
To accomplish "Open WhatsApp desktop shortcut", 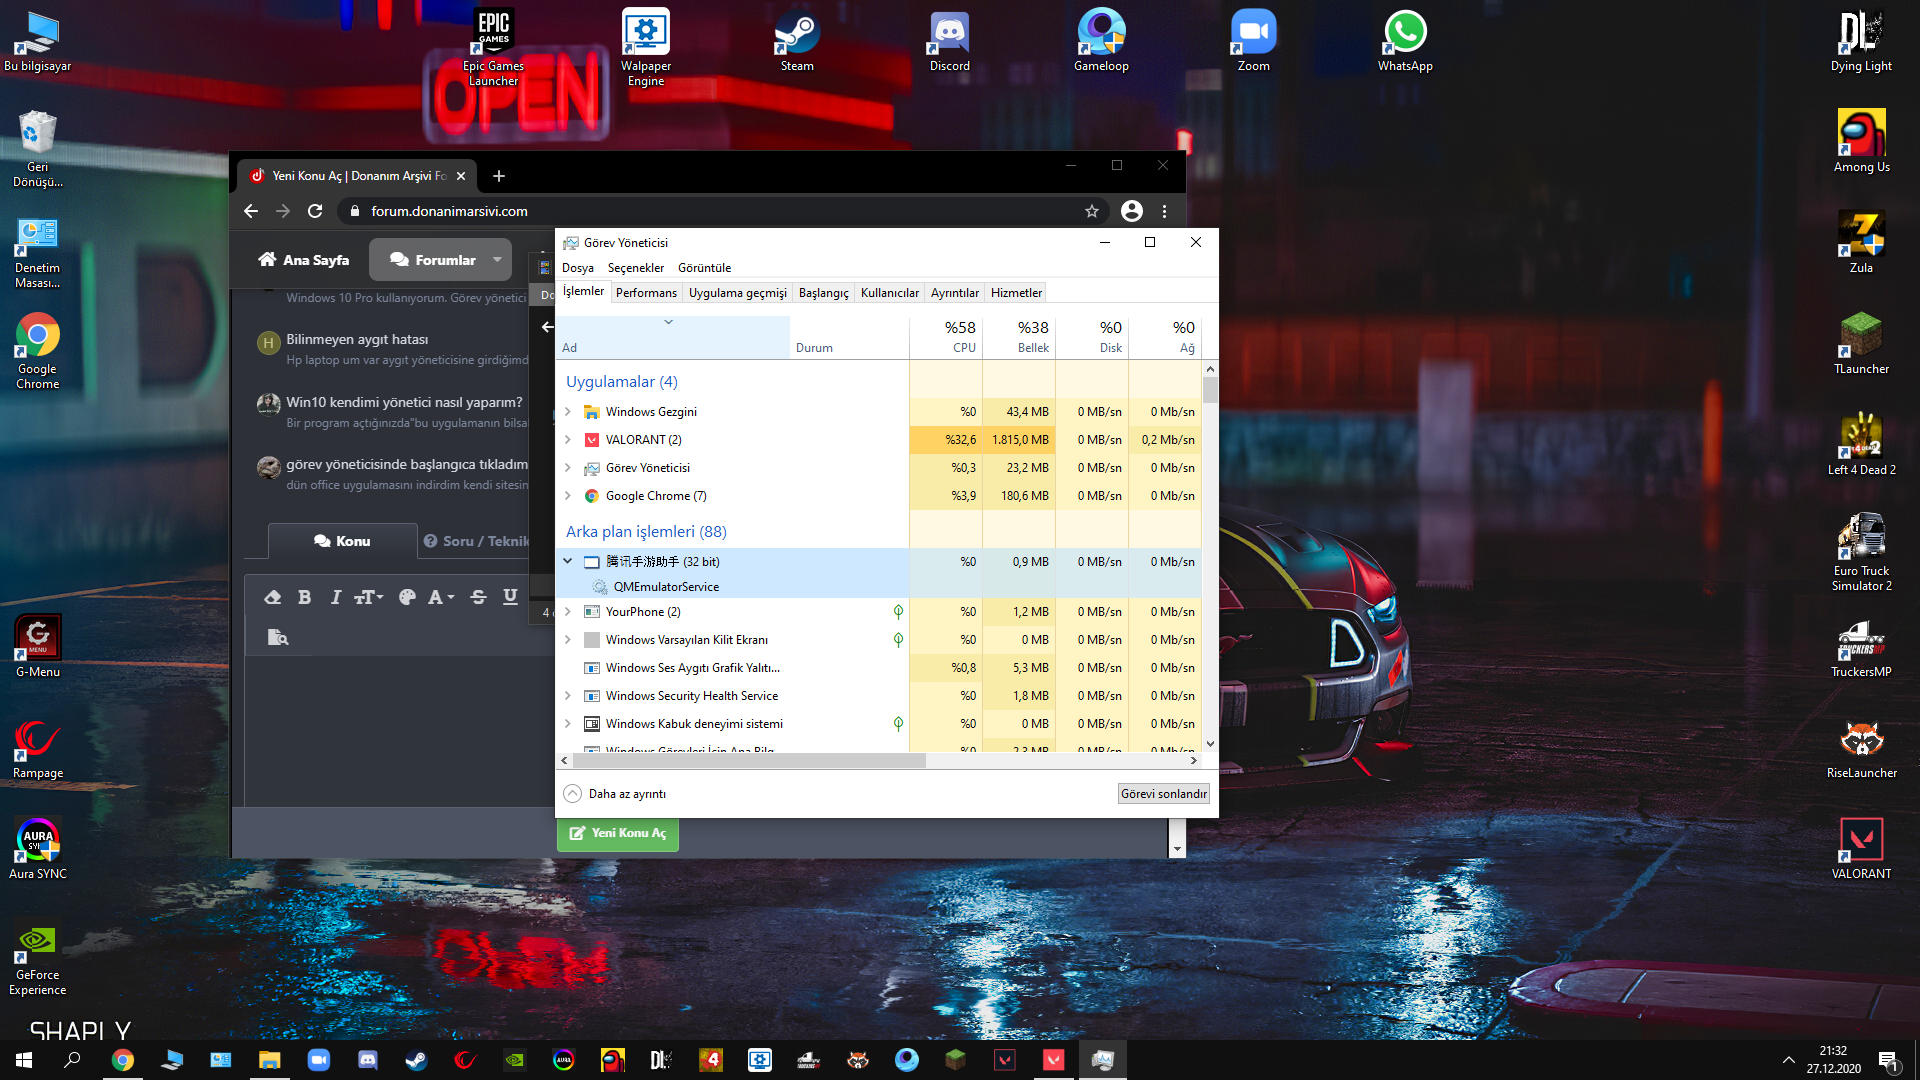I will (x=1405, y=40).
